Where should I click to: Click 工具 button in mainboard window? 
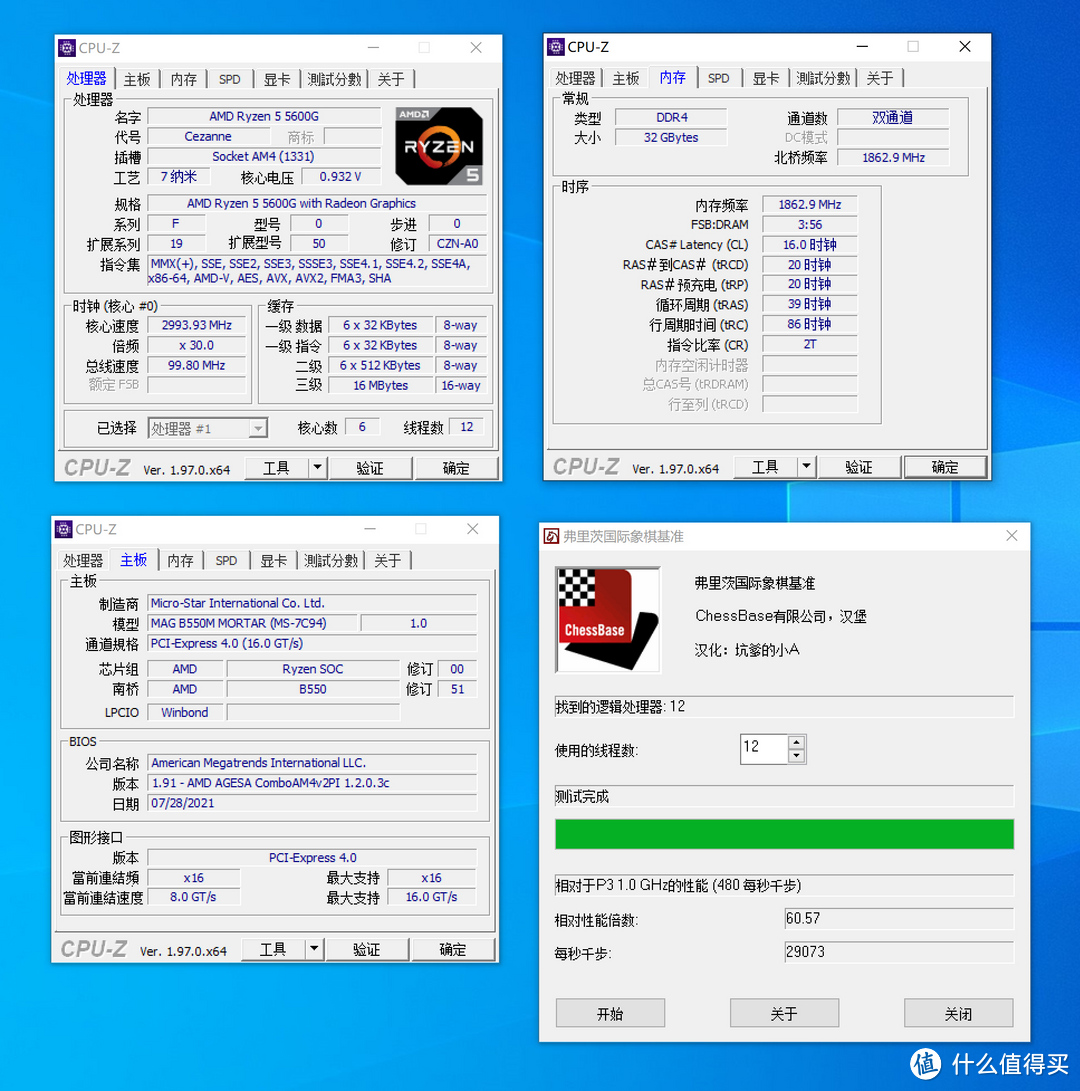(273, 948)
